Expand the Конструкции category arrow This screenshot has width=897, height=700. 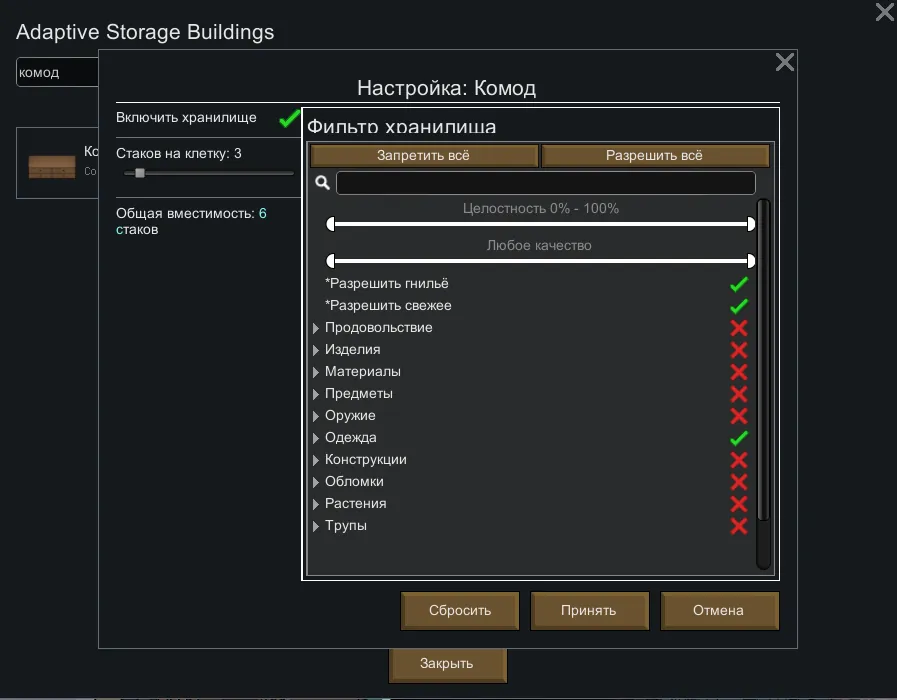(316, 460)
